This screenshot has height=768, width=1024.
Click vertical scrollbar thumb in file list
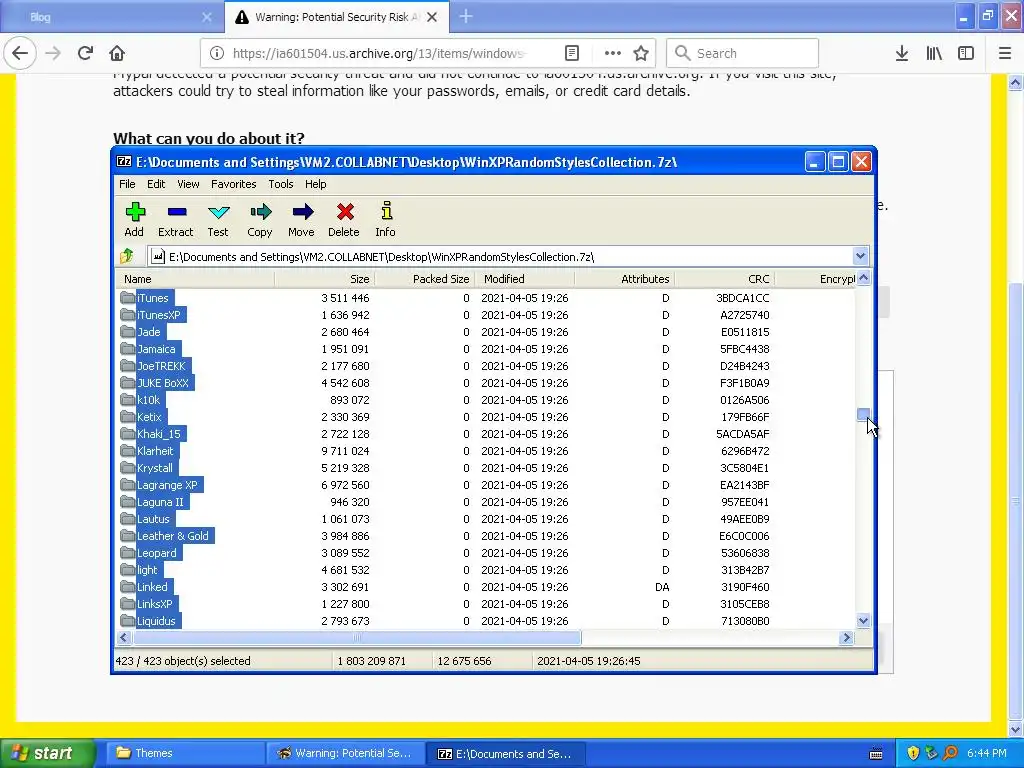863,415
